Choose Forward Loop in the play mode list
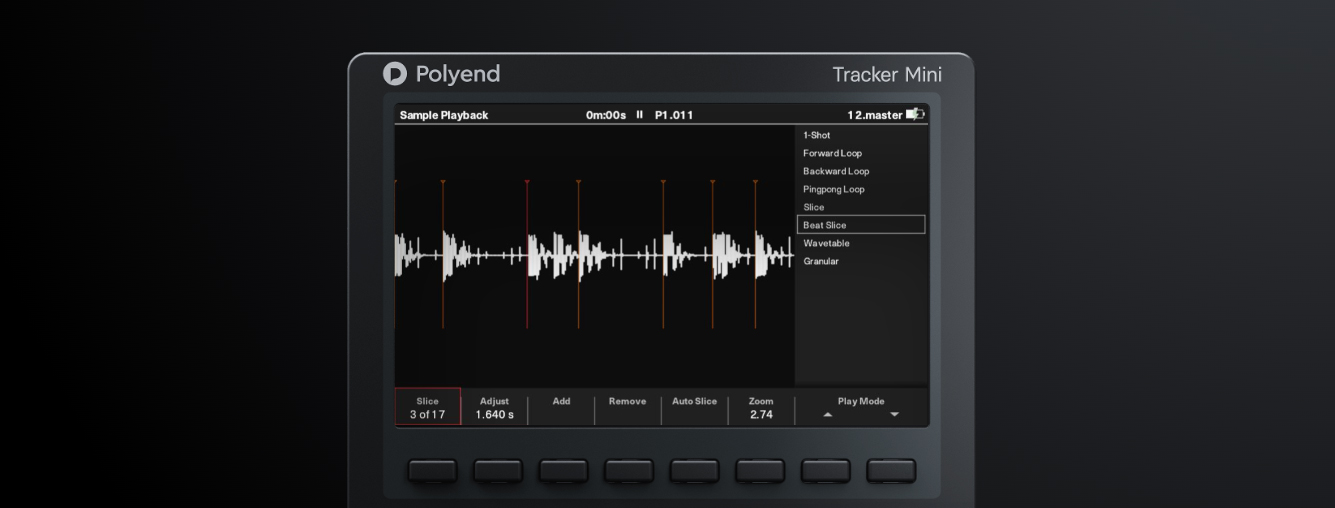Image resolution: width=1335 pixels, height=508 pixels. click(832, 153)
